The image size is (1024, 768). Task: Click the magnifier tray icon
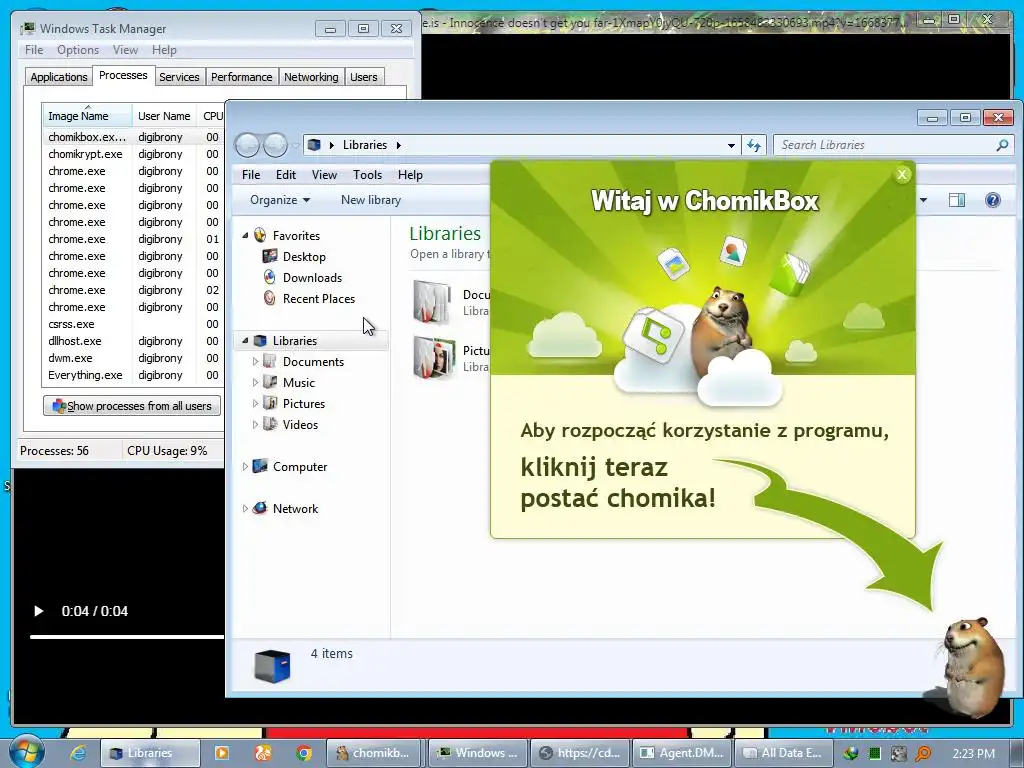pyautogui.click(x=923, y=754)
